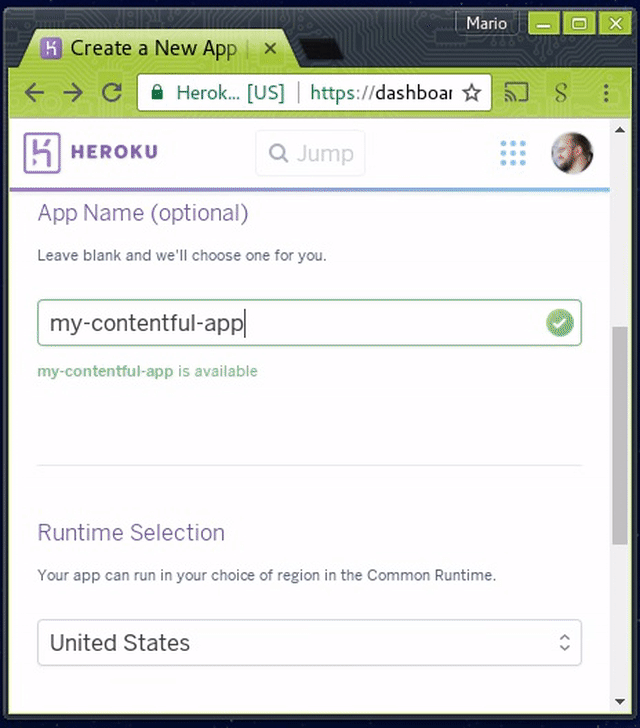This screenshot has height=728, width=640.
Task: Reload the Heroku dashboard page
Action: click(x=112, y=92)
